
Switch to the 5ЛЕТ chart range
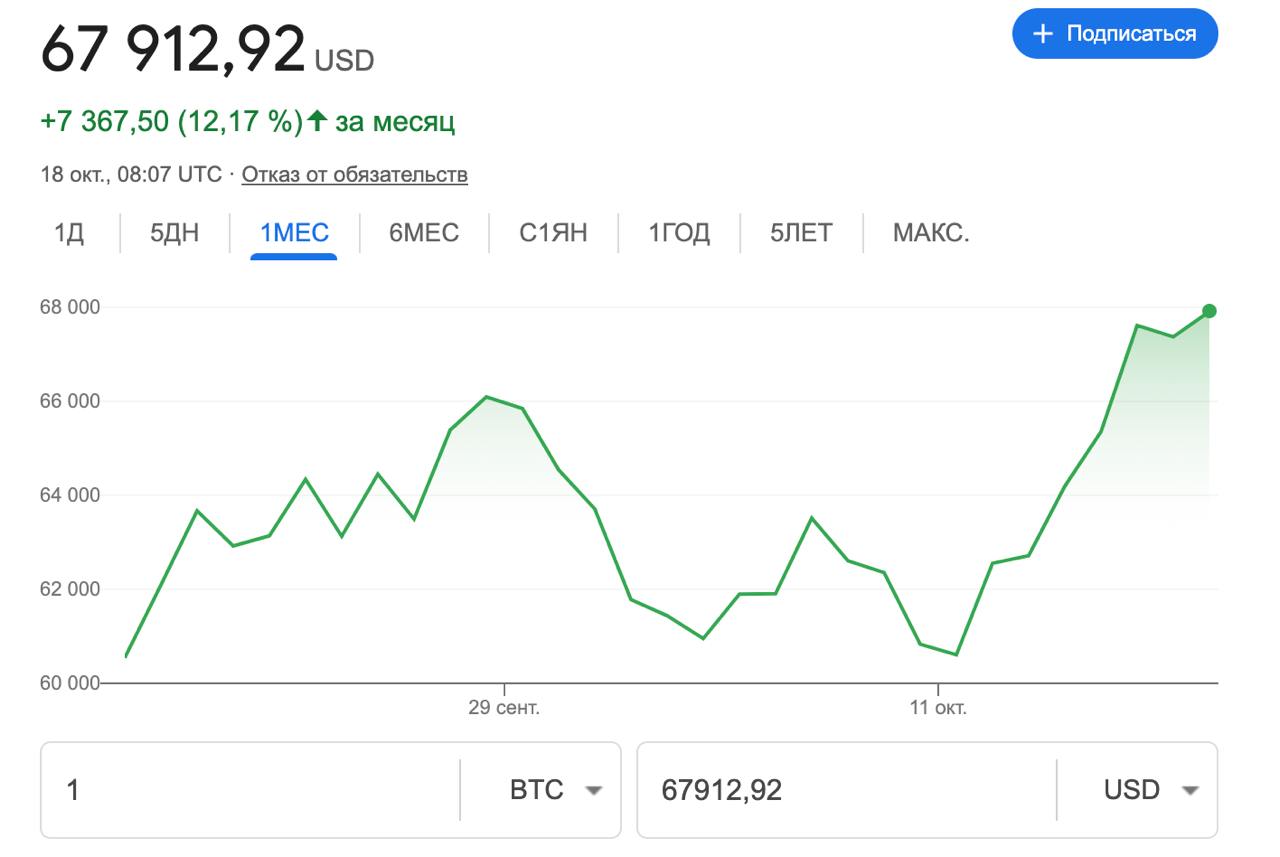(801, 233)
